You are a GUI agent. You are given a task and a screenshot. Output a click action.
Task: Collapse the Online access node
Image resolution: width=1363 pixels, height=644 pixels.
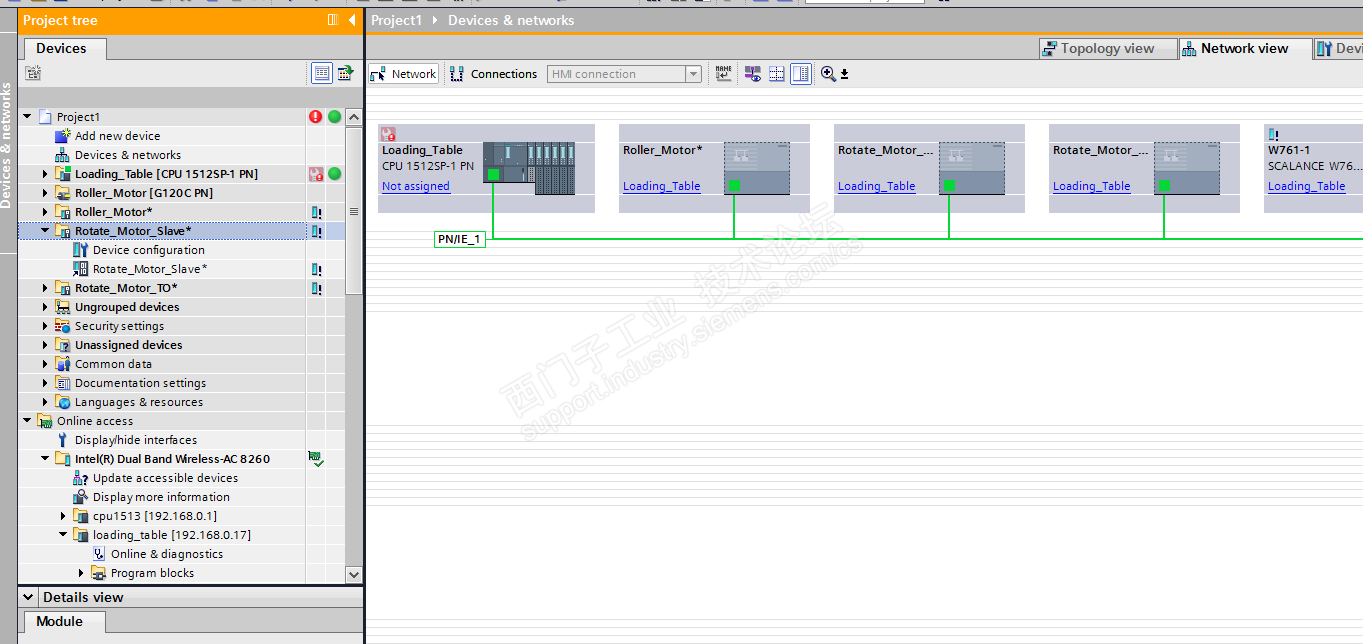point(27,421)
